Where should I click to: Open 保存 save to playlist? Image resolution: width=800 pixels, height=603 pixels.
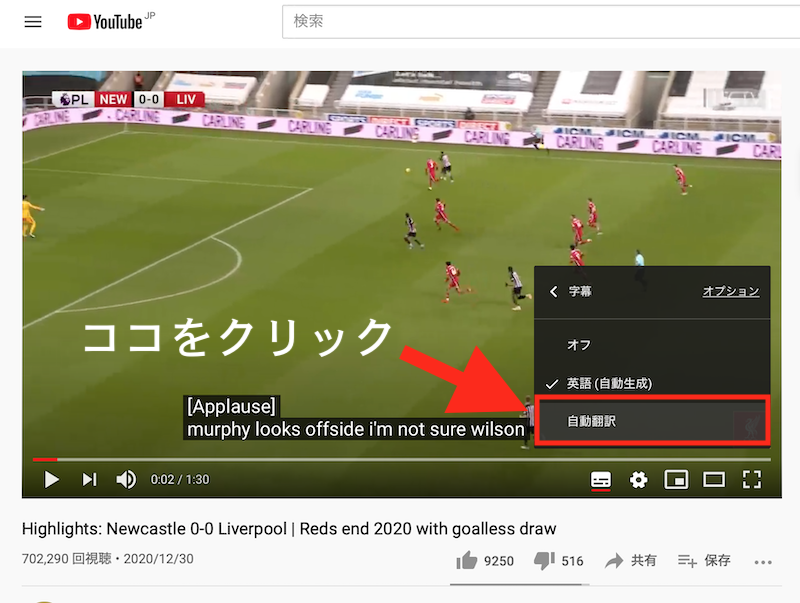704,561
